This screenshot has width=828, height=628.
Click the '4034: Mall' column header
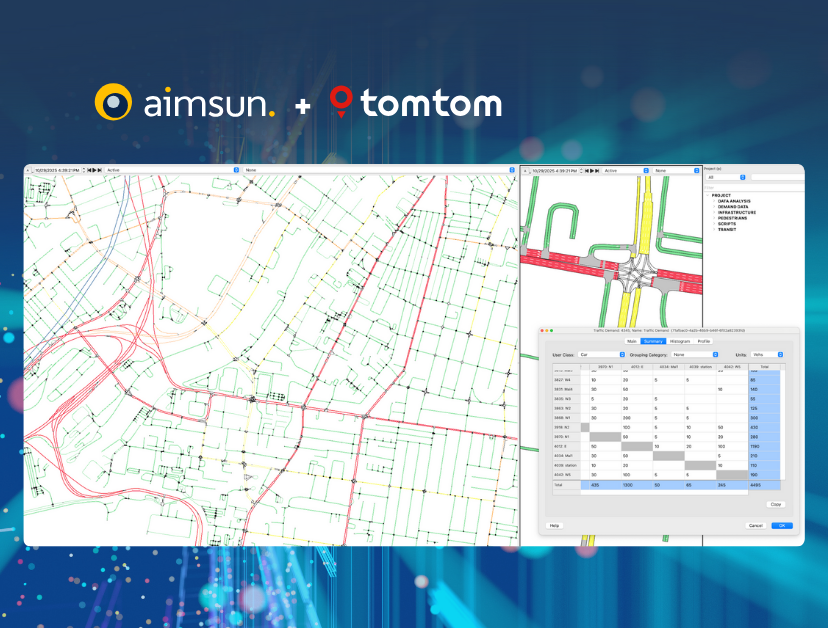click(669, 367)
